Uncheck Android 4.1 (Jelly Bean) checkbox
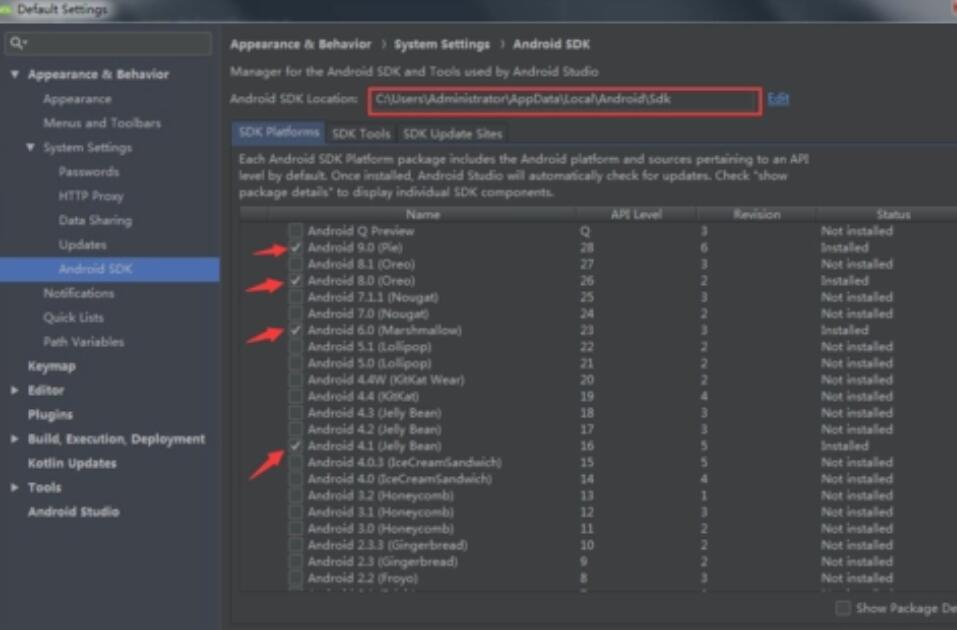This screenshot has height=630, width=957. tap(296, 446)
